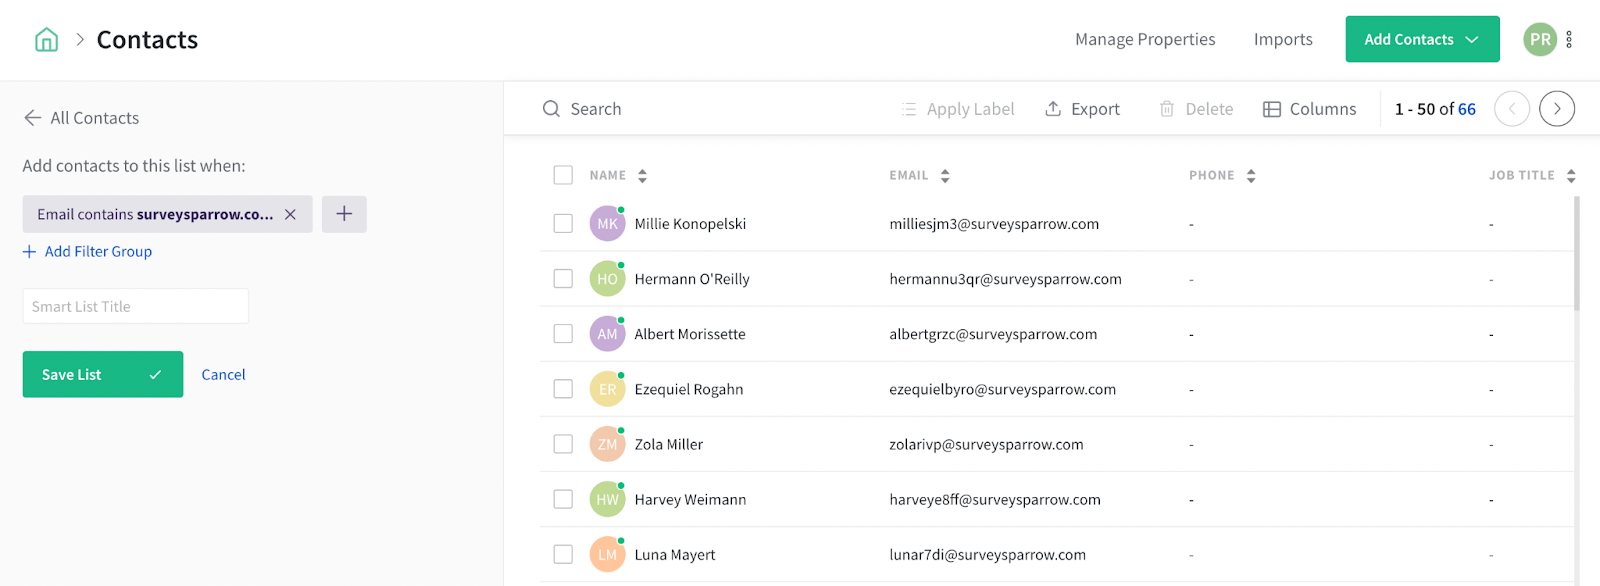Open Imports page
The image size is (1600, 586).
1283,39
